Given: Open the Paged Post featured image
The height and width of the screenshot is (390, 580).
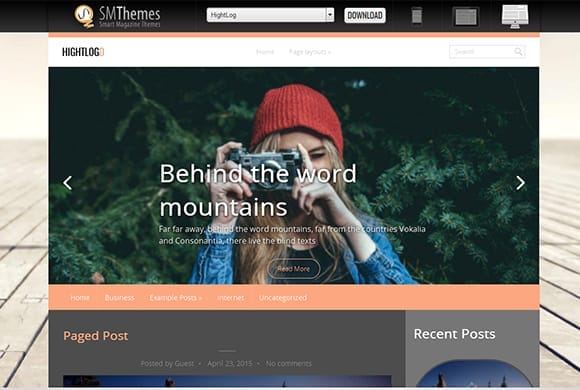Looking at the screenshot, I should (x=227, y=381).
